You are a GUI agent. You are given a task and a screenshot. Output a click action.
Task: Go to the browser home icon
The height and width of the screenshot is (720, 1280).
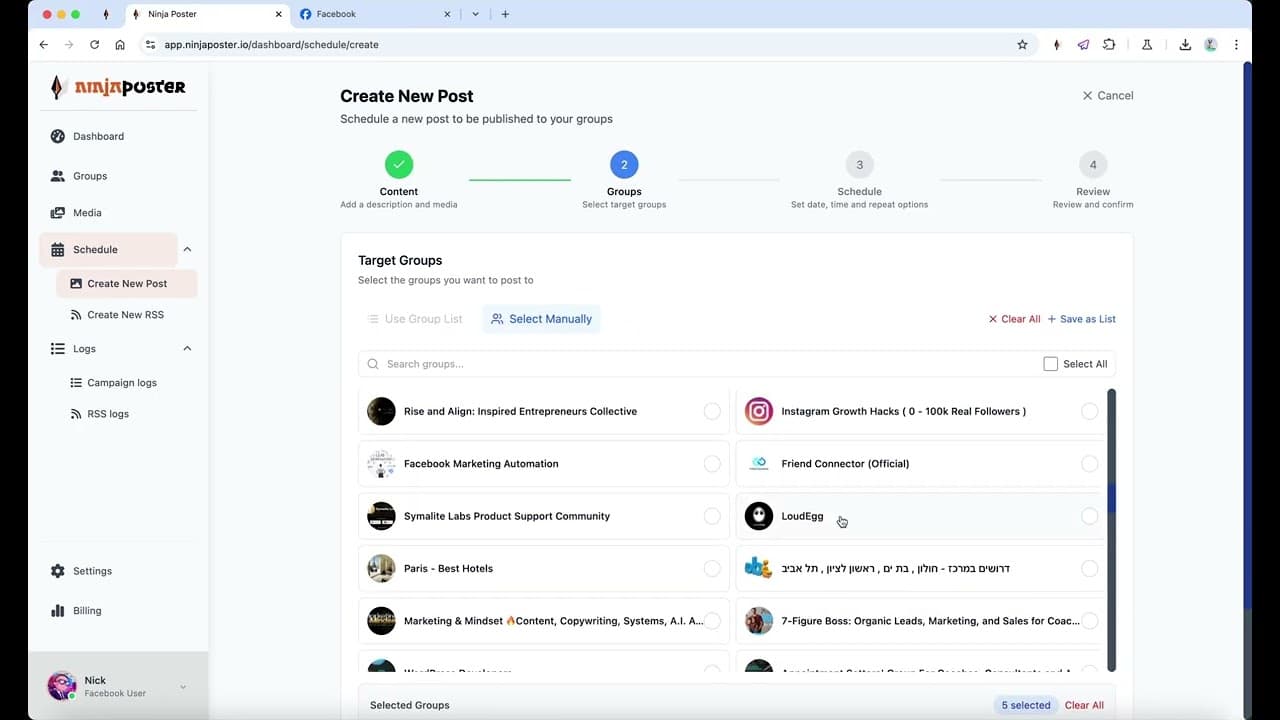click(x=120, y=44)
